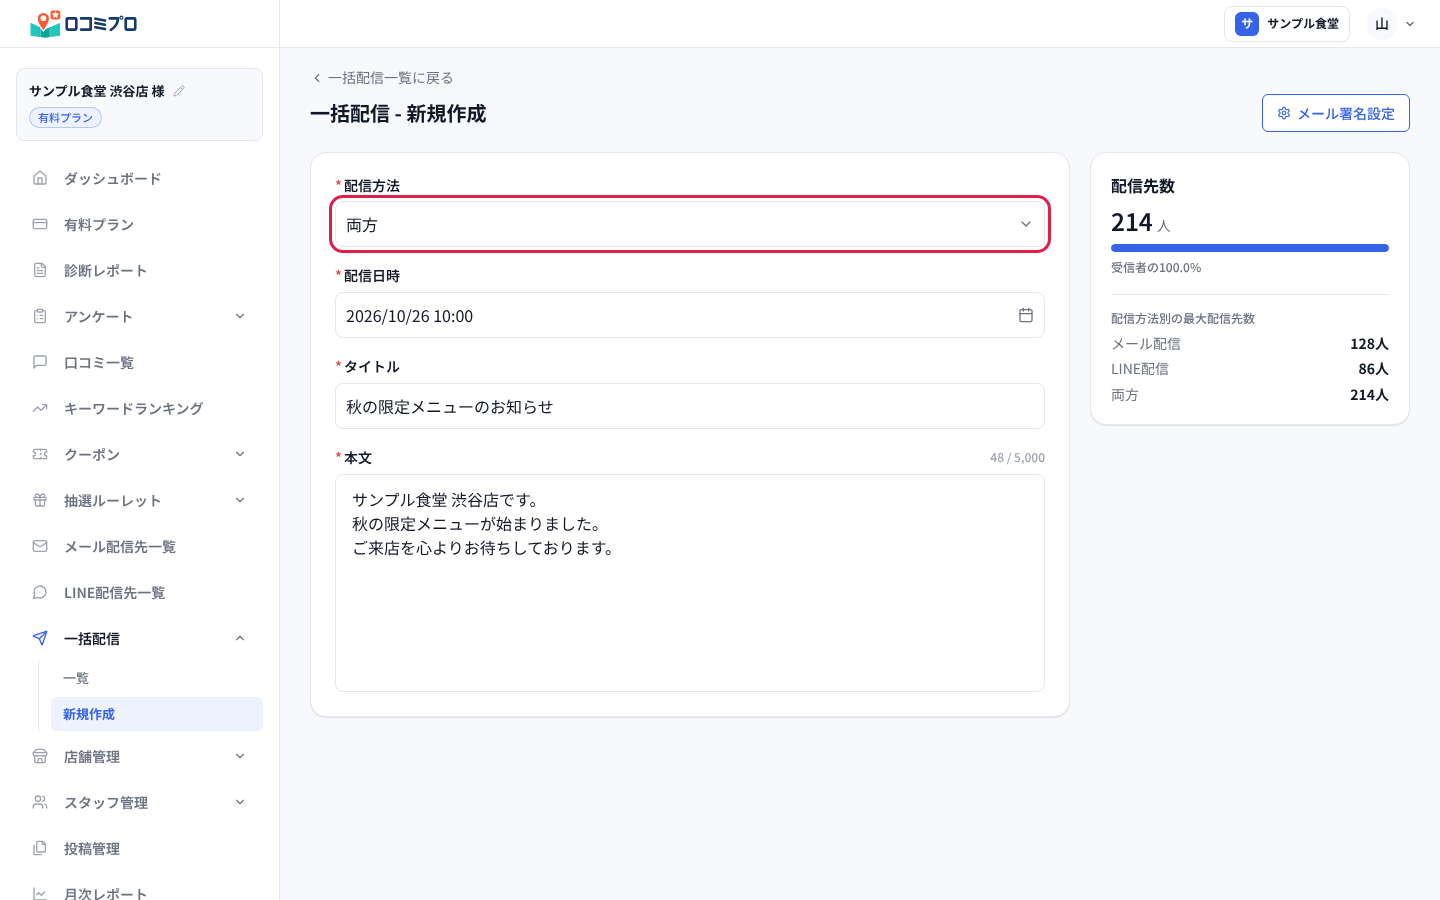
Task: Click the メール配信先一覧 envelope icon
Action: coord(40,546)
